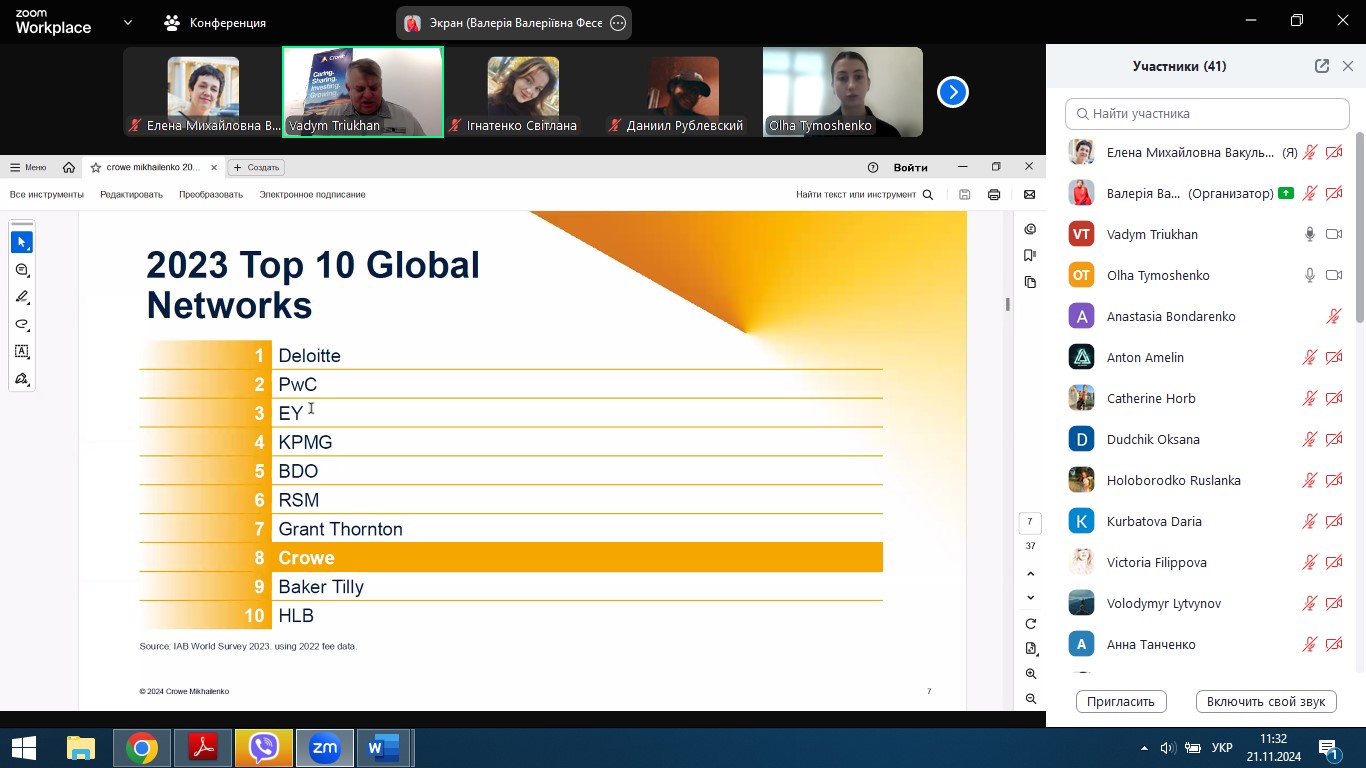Image resolution: width=1366 pixels, height=768 pixels.
Task: Choose the text box selection tool
Action: (22, 351)
